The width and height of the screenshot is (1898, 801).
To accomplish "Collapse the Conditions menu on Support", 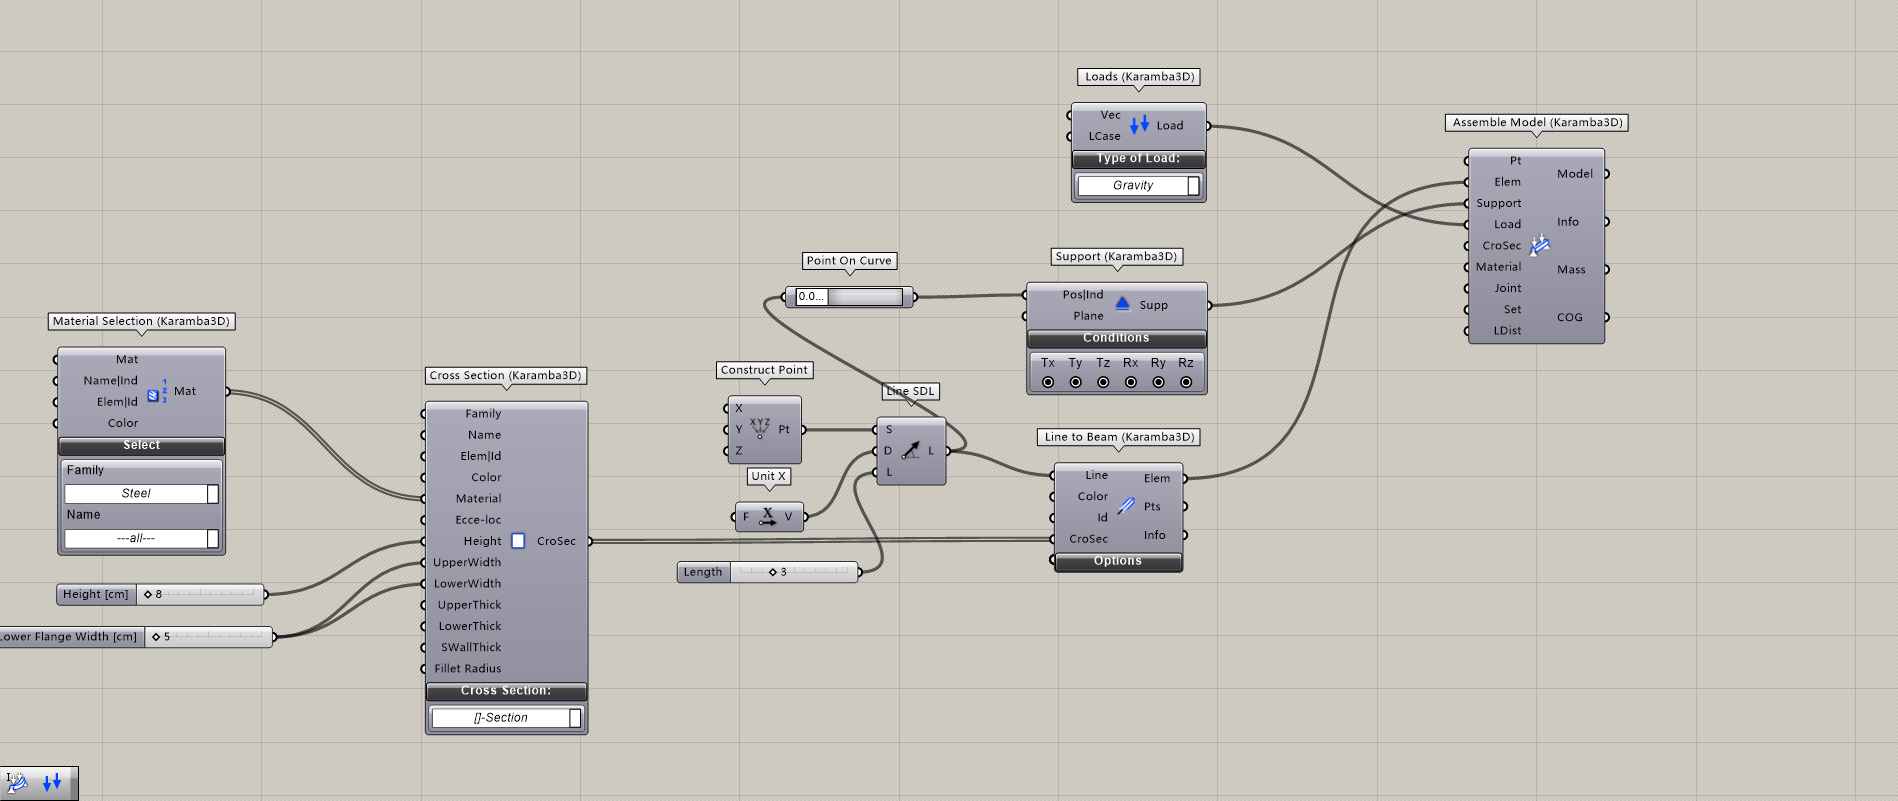I will point(1116,339).
